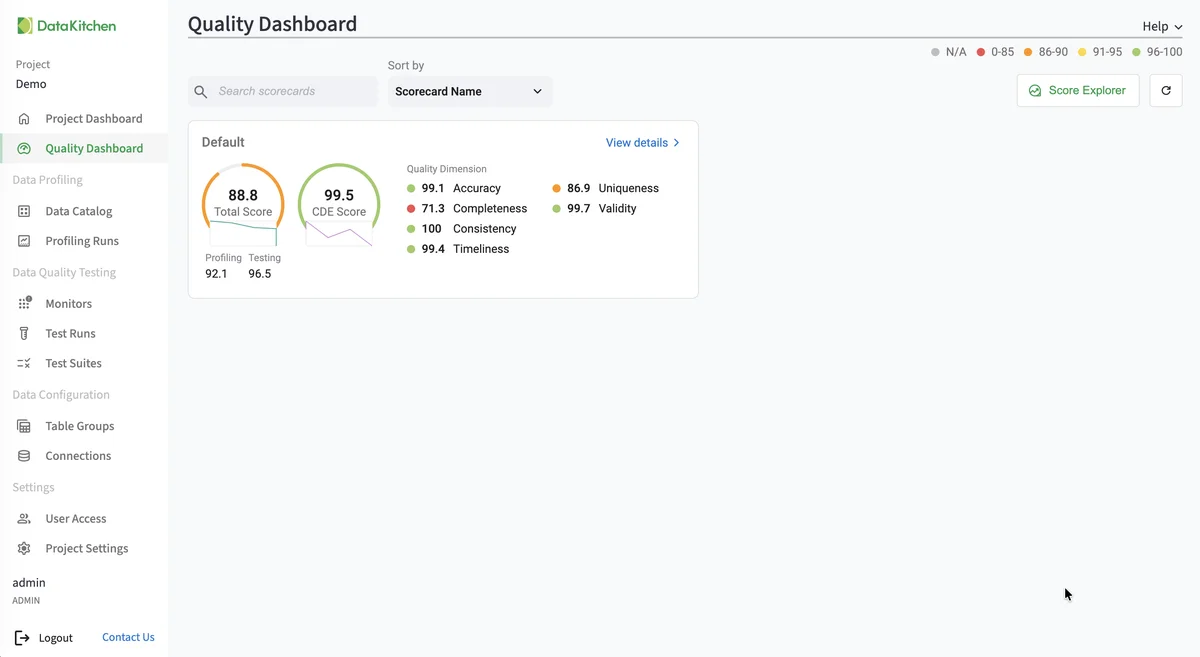Open the Contact Us link
This screenshot has width=1200, height=657.
(128, 637)
